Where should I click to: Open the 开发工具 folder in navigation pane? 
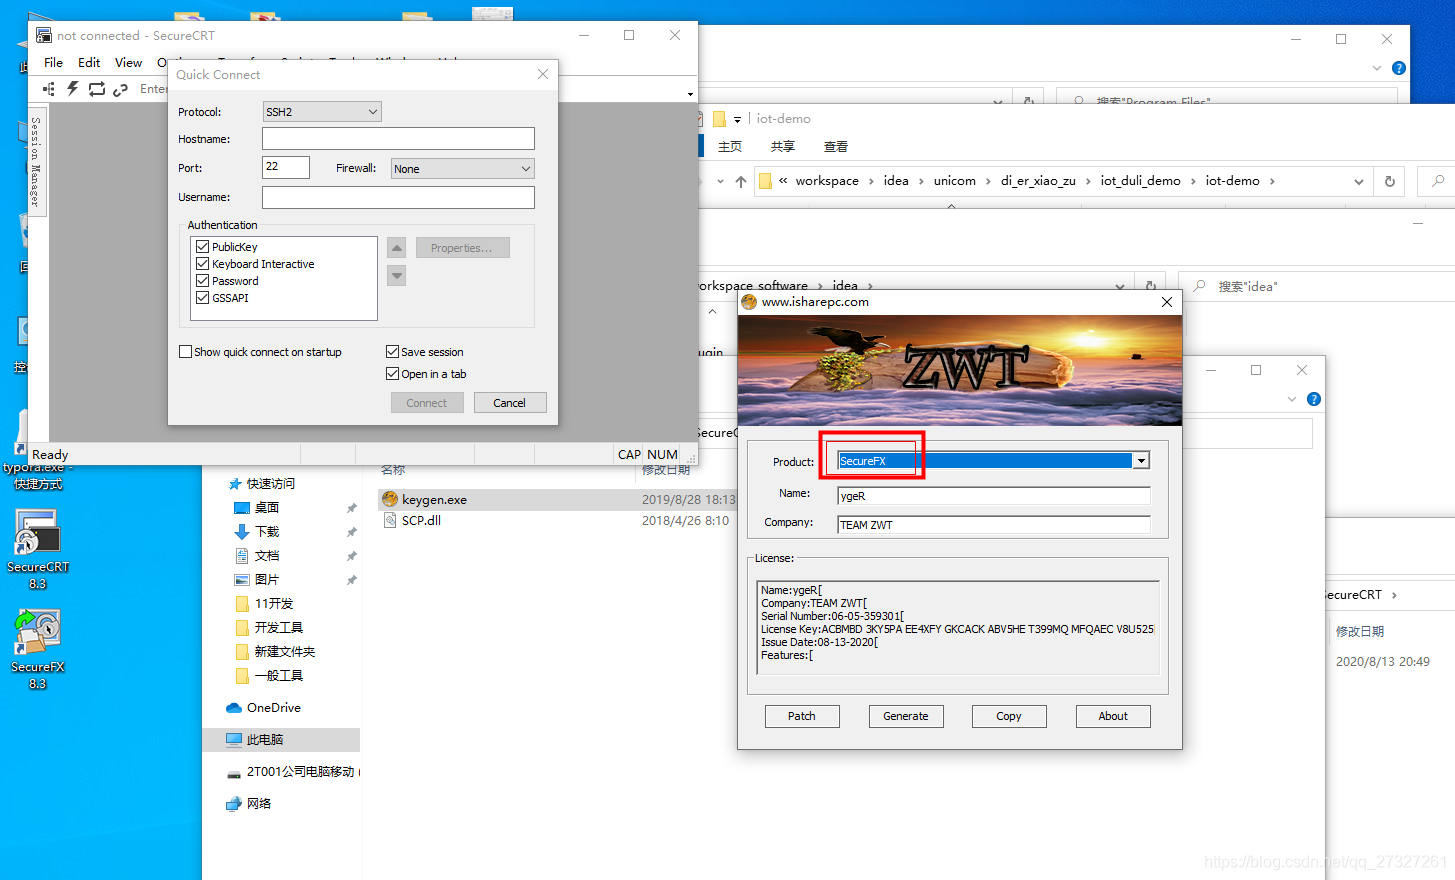[x=278, y=627]
